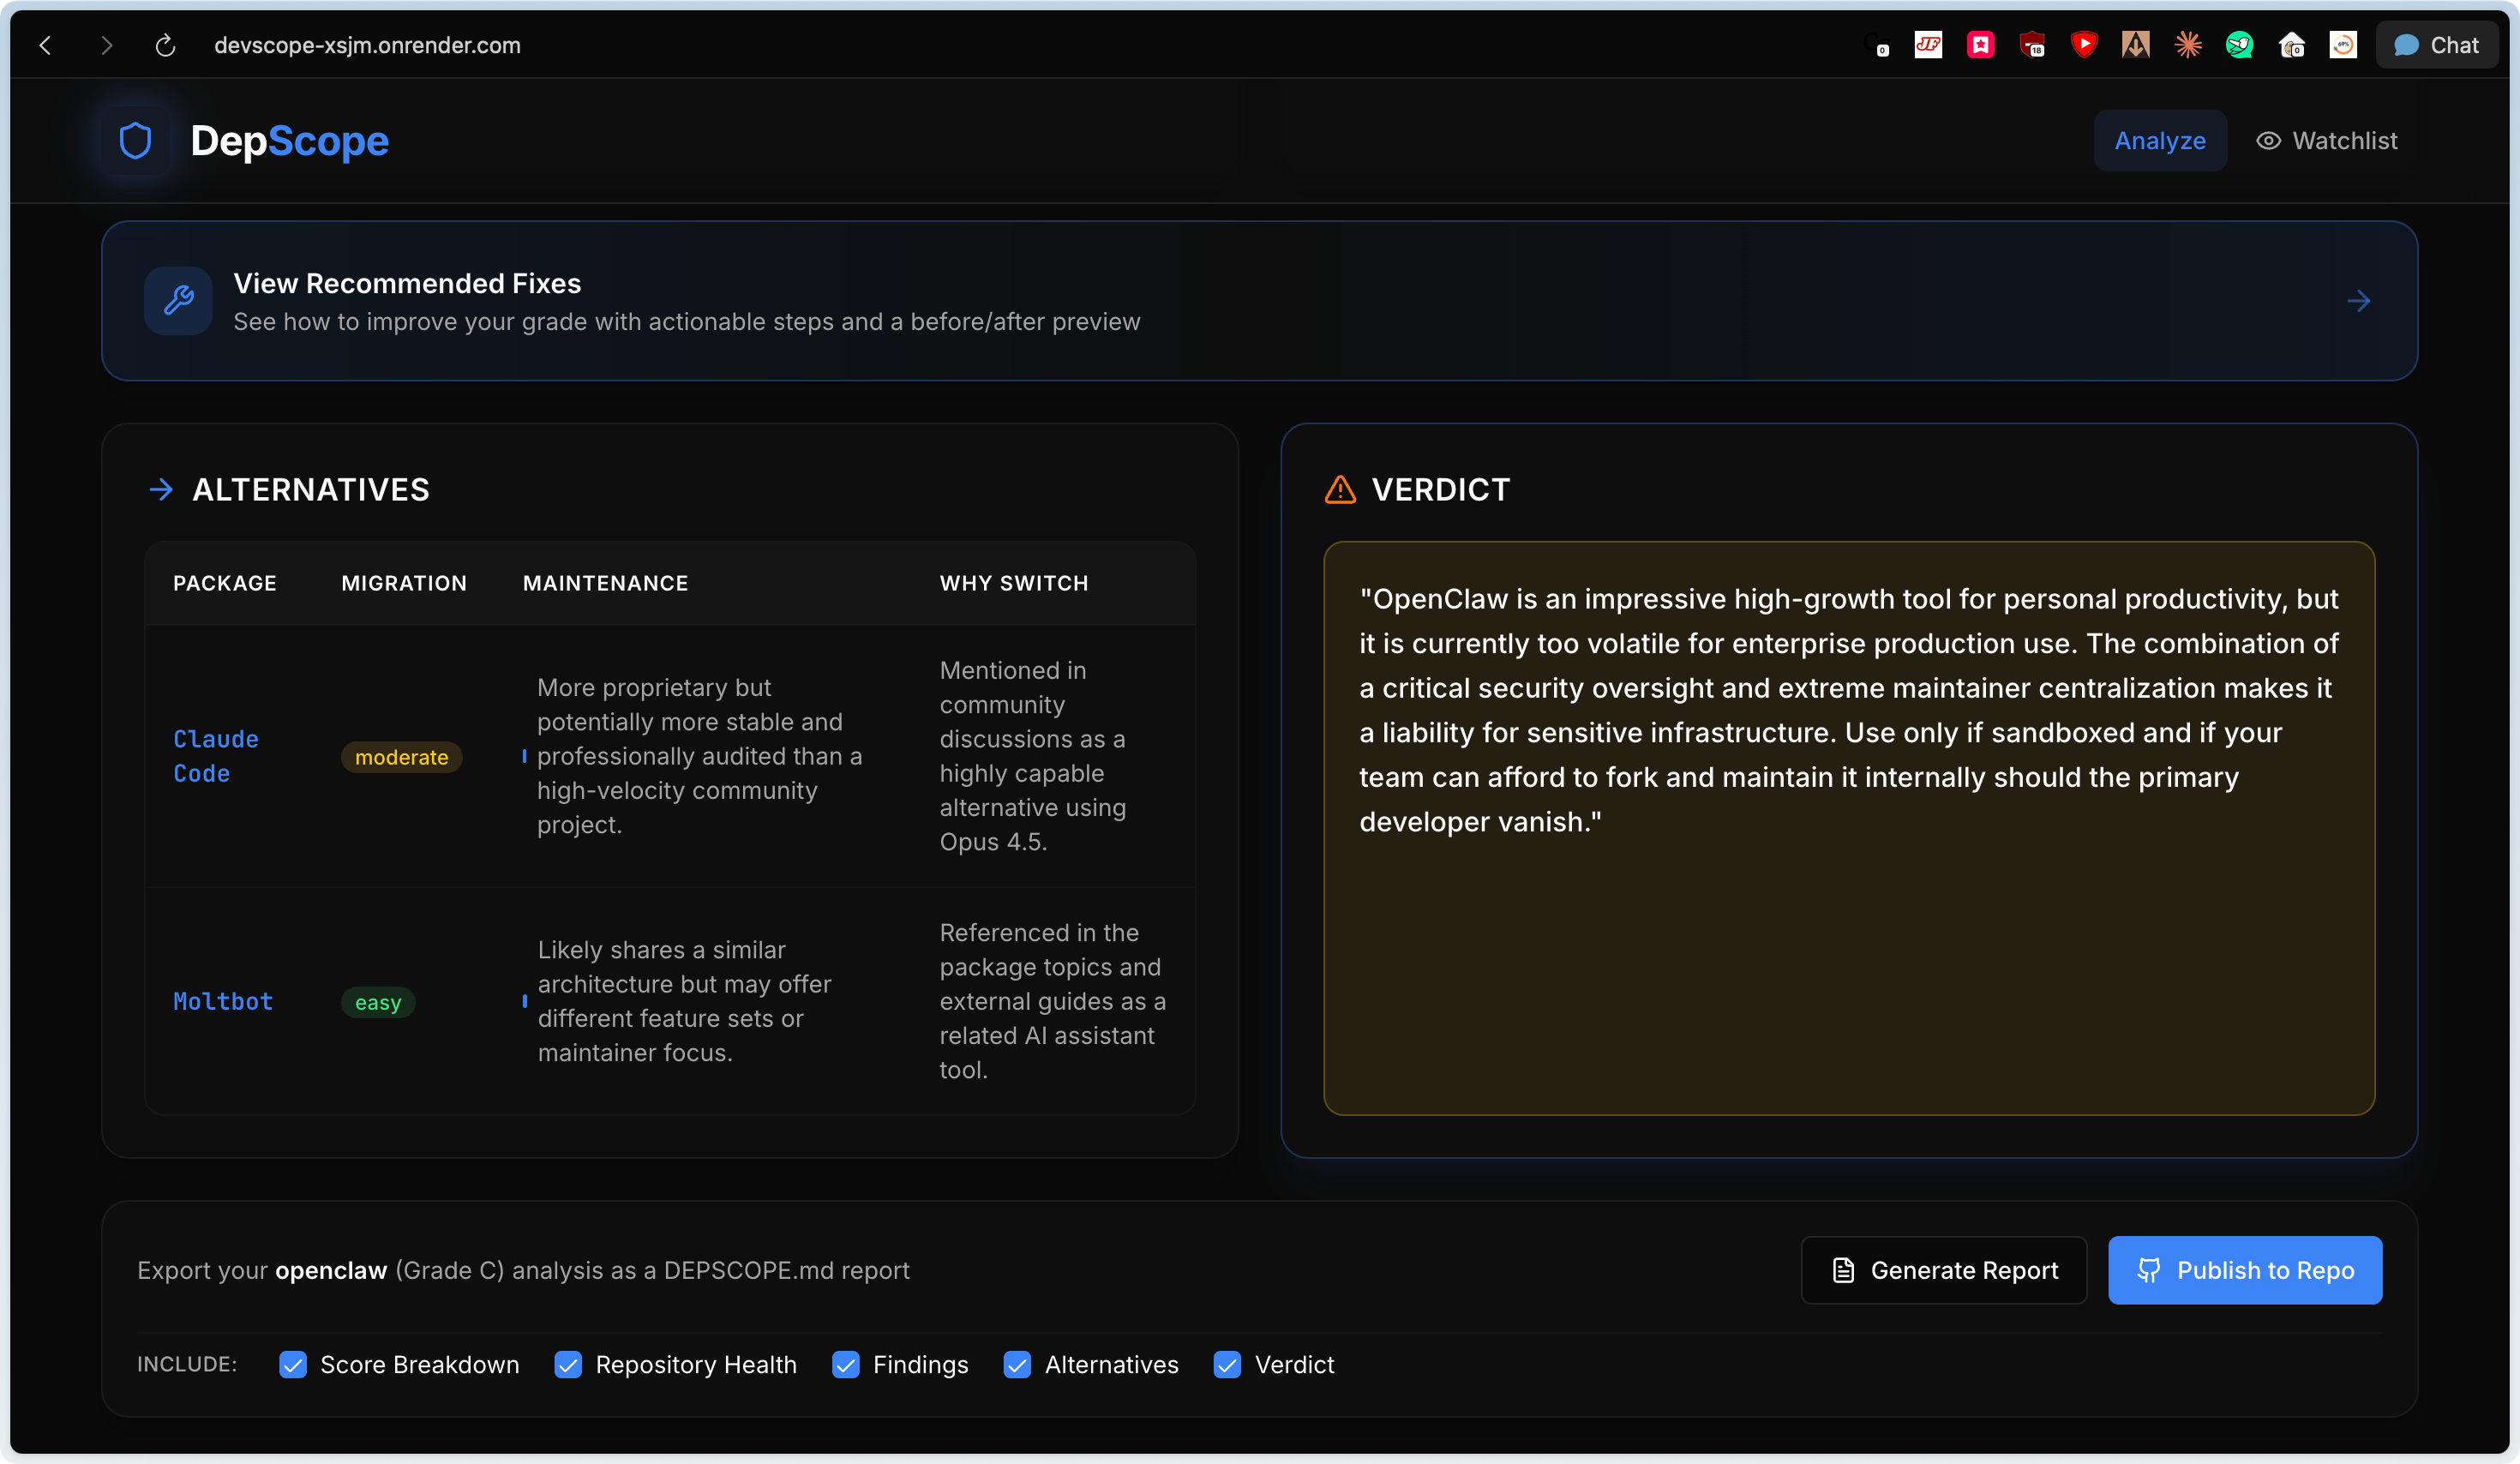The width and height of the screenshot is (2520, 1464).
Task: Go back with the browser back arrow
Action: [45, 45]
